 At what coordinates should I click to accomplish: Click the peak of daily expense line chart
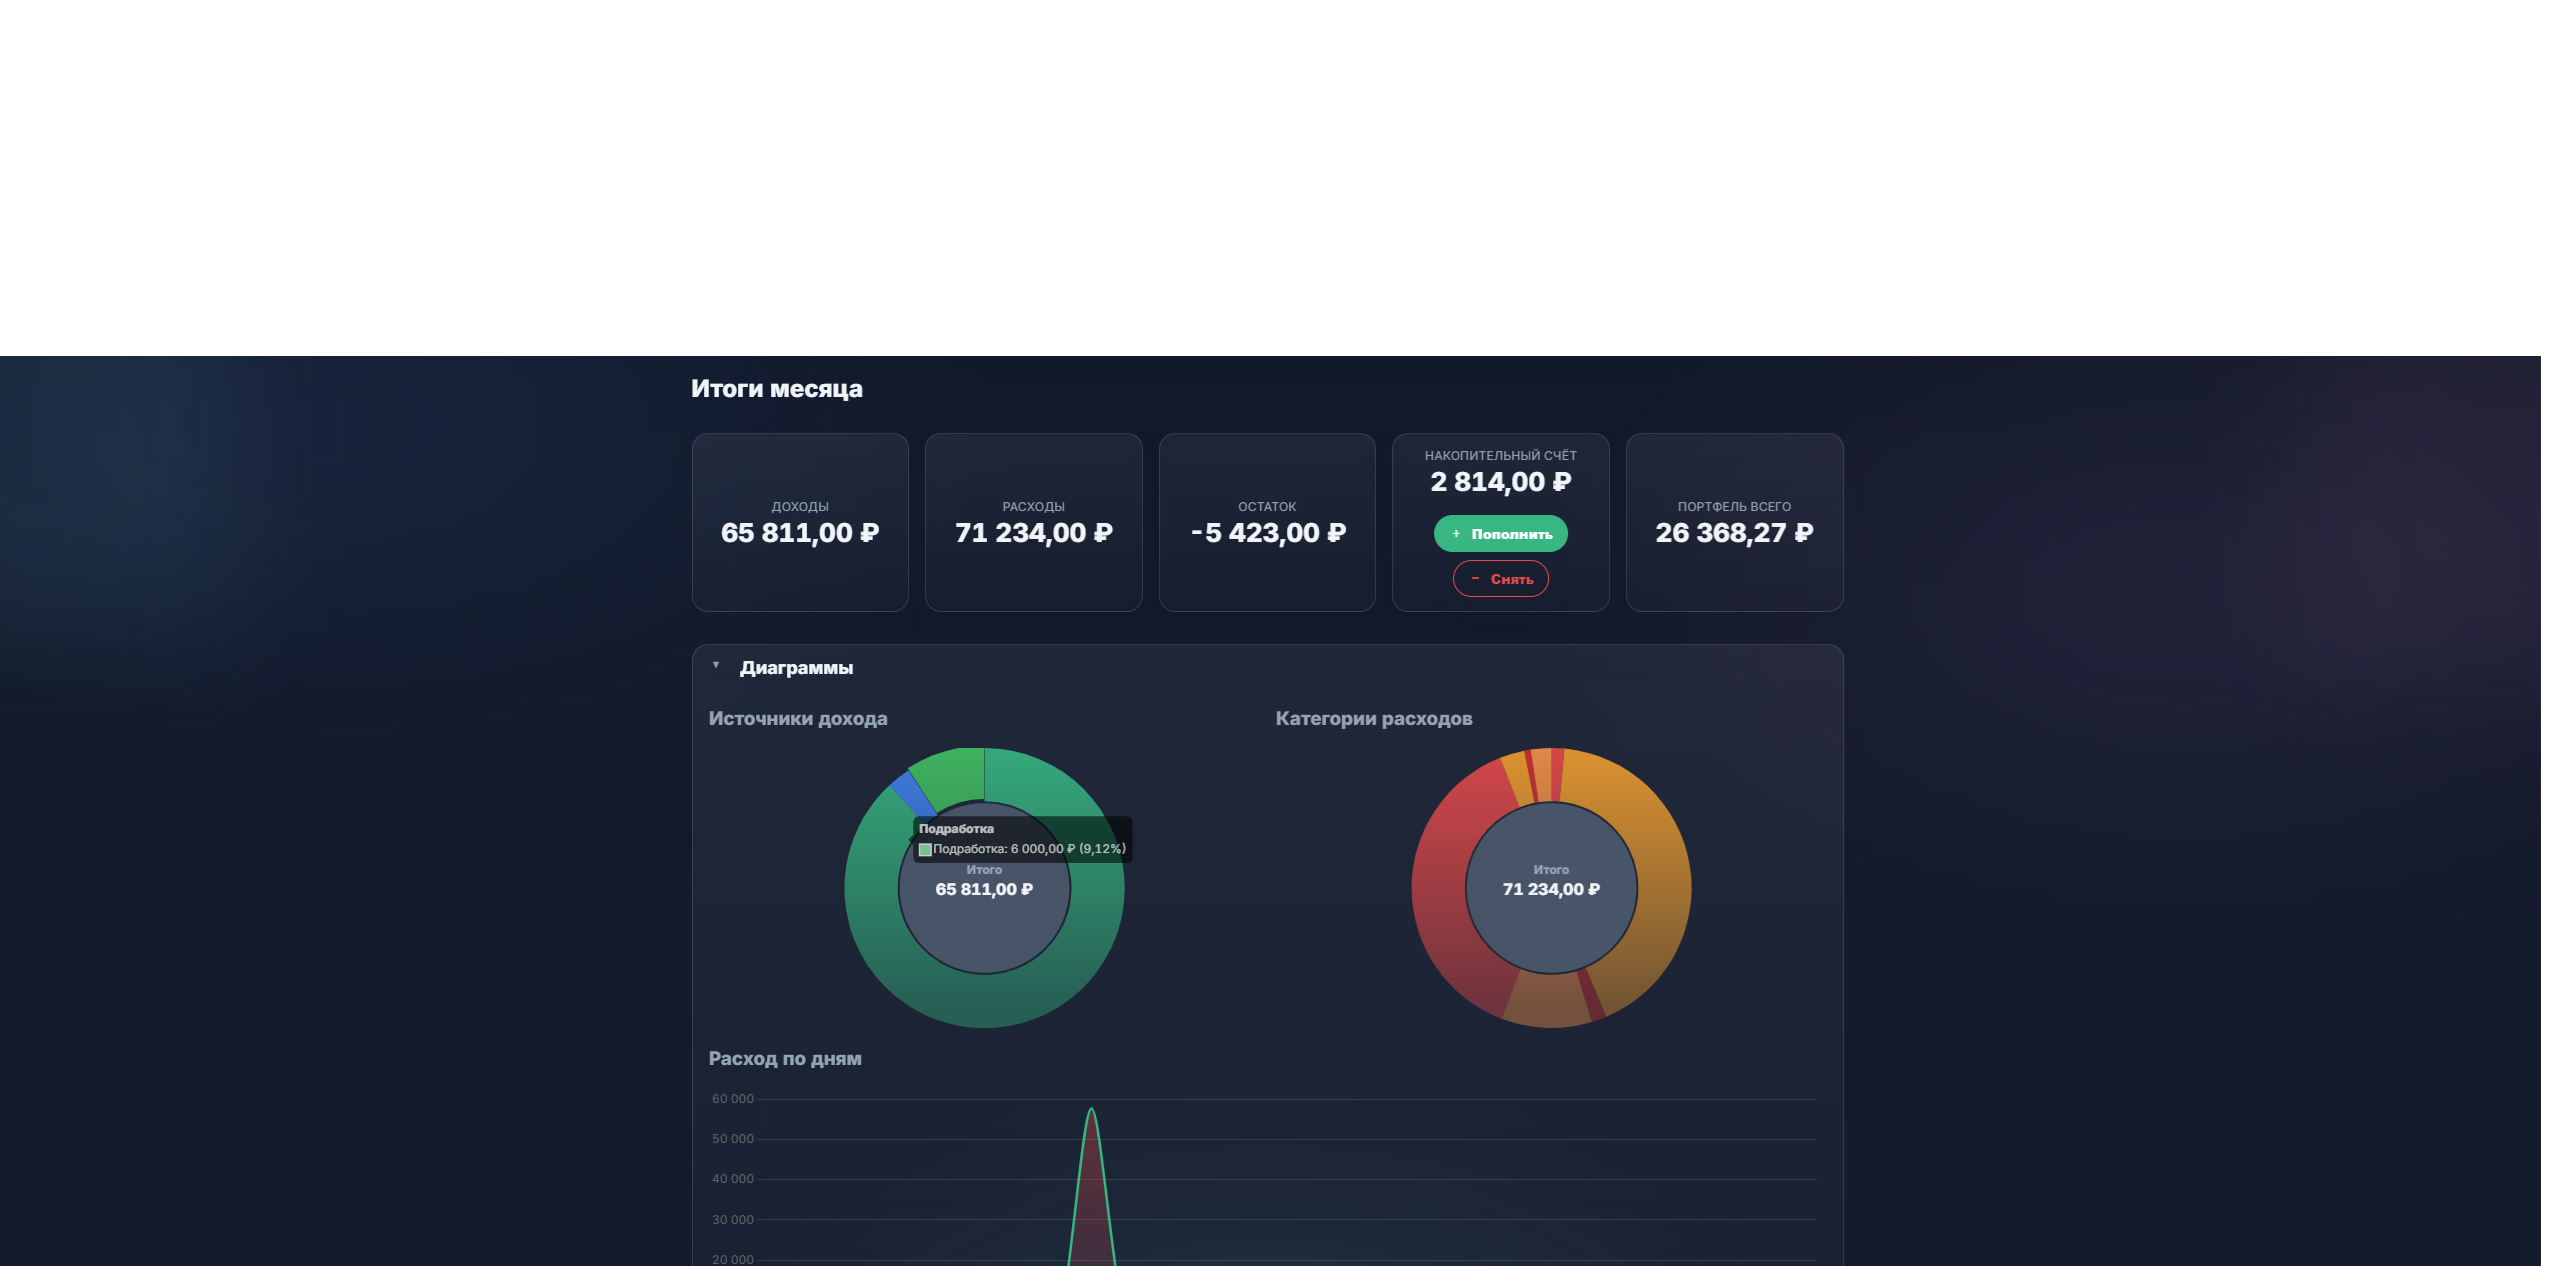(1091, 1109)
